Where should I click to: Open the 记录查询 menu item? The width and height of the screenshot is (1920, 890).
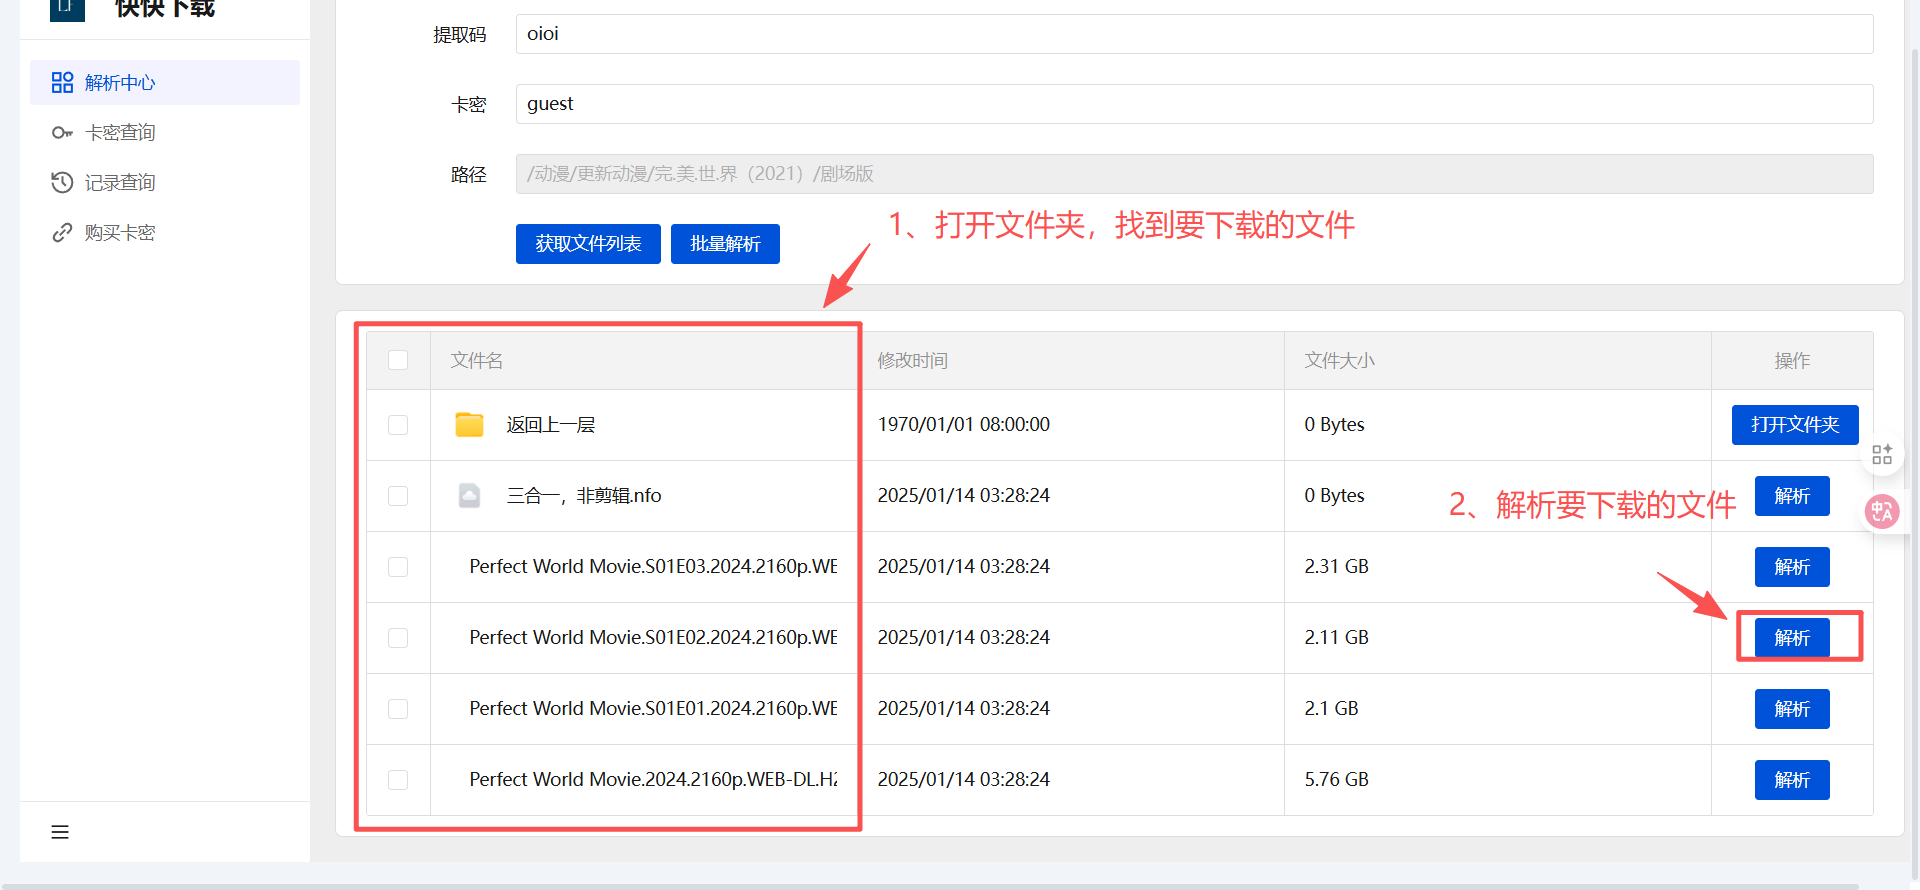pyautogui.click(x=120, y=183)
